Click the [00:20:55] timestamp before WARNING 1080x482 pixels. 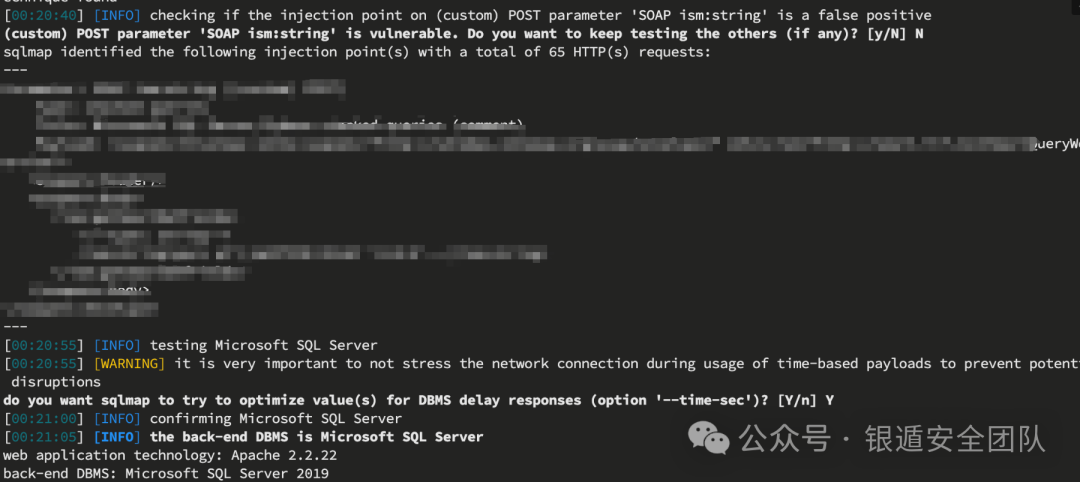45,364
